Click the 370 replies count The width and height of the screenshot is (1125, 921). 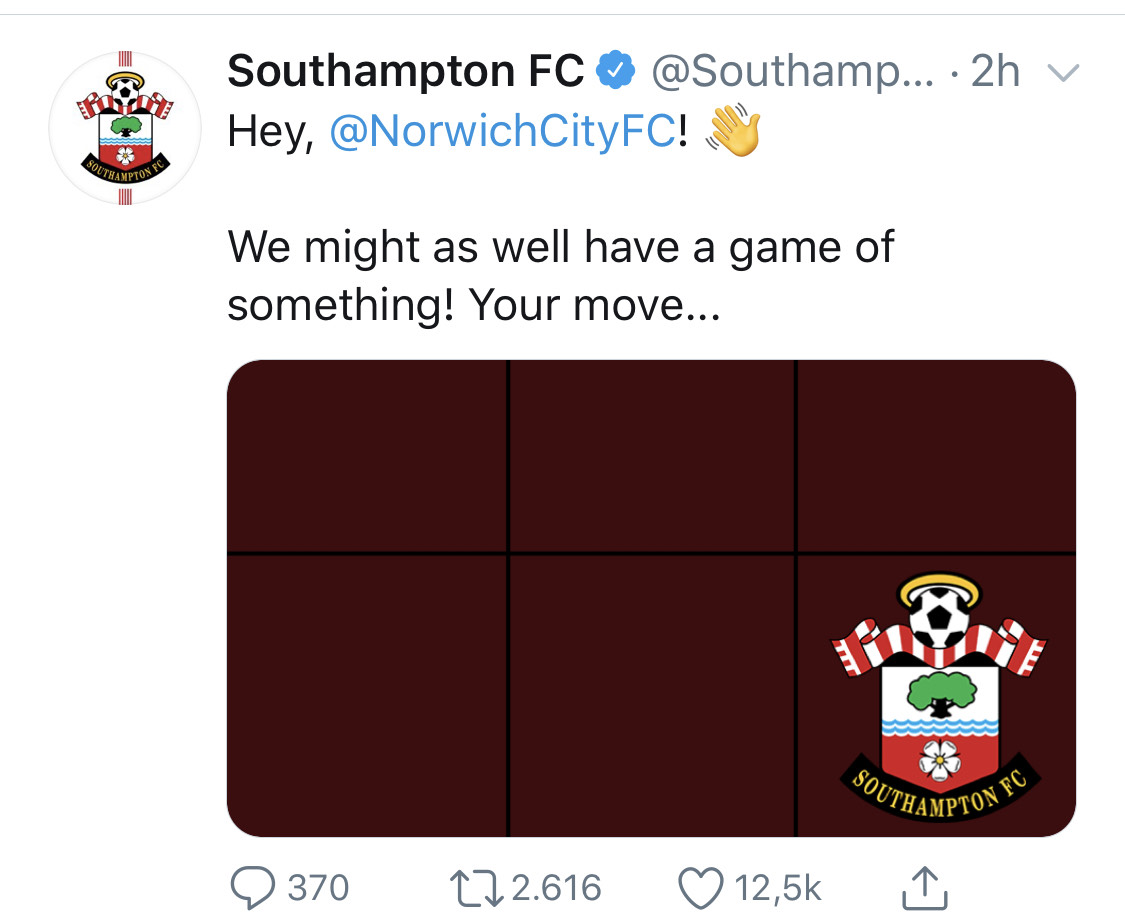tap(318, 887)
